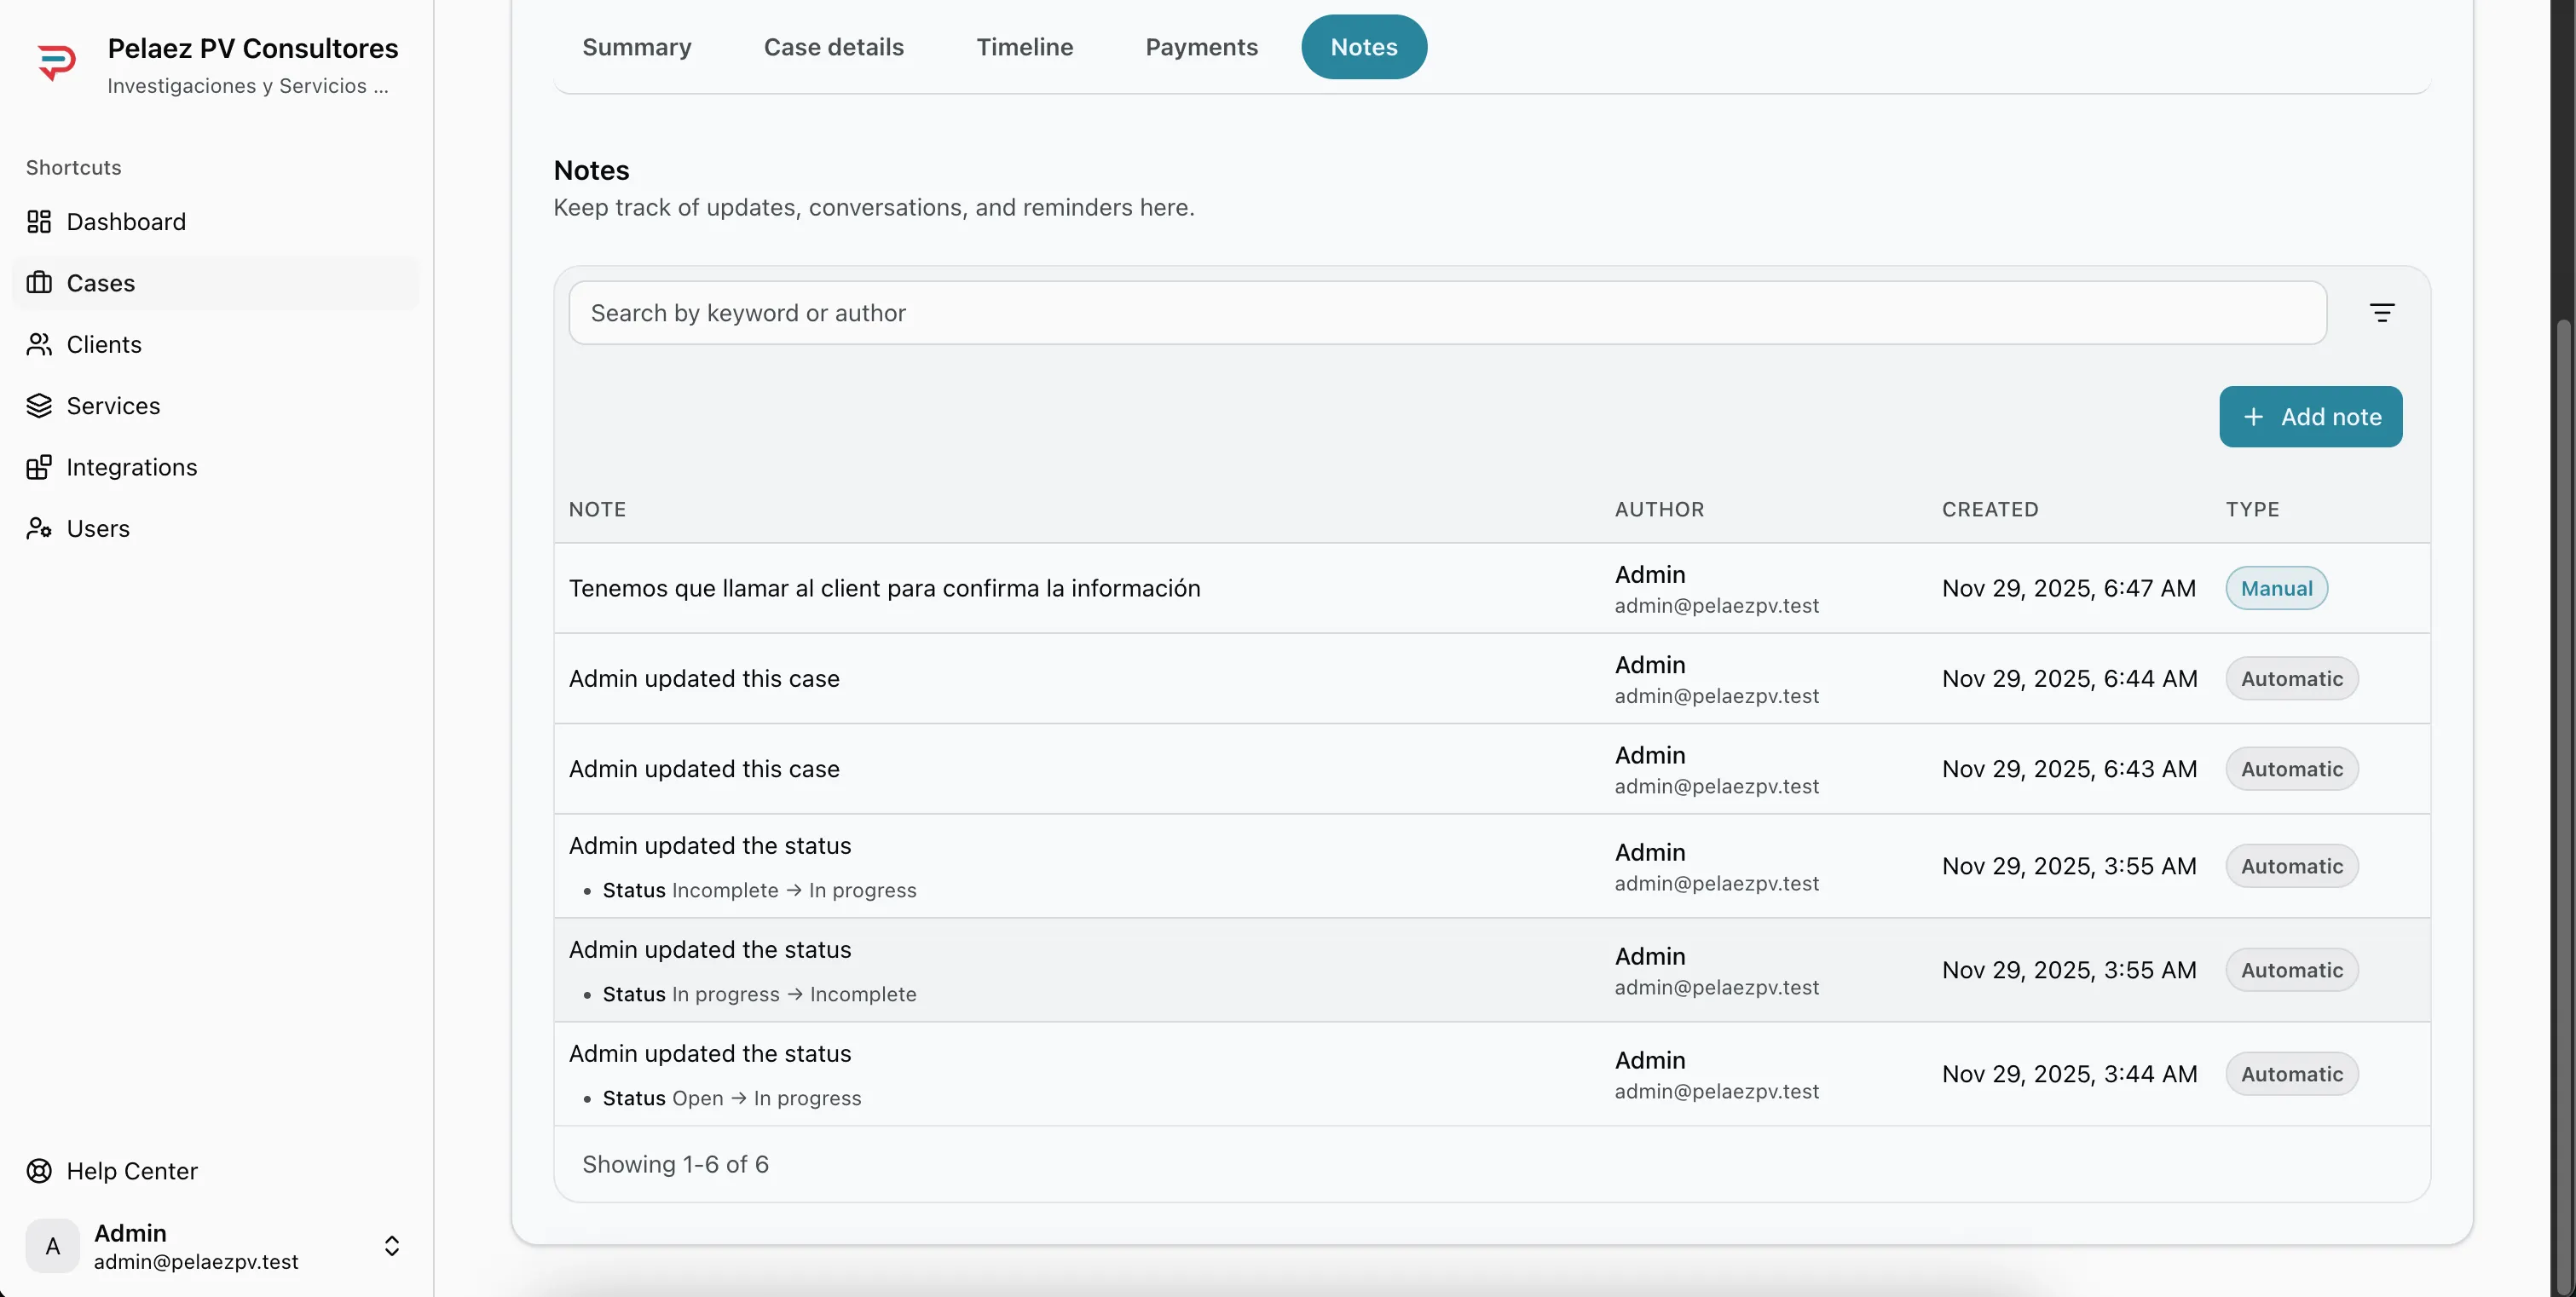Image resolution: width=2576 pixels, height=1297 pixels.
Task: Click the Clients people icon
Action: [x=39, y=345]
